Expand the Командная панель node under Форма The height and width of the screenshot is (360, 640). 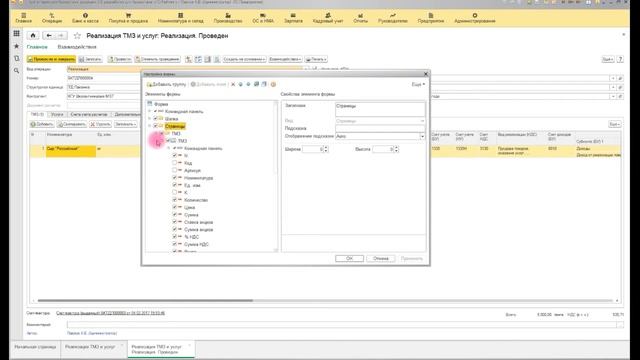pos(150,111)
